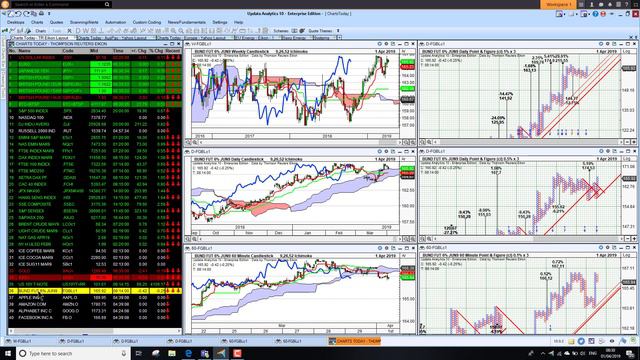Select the highlighted BUND FUT row
This screenshot has width=640, height=360.
click(x=95, y=291)
